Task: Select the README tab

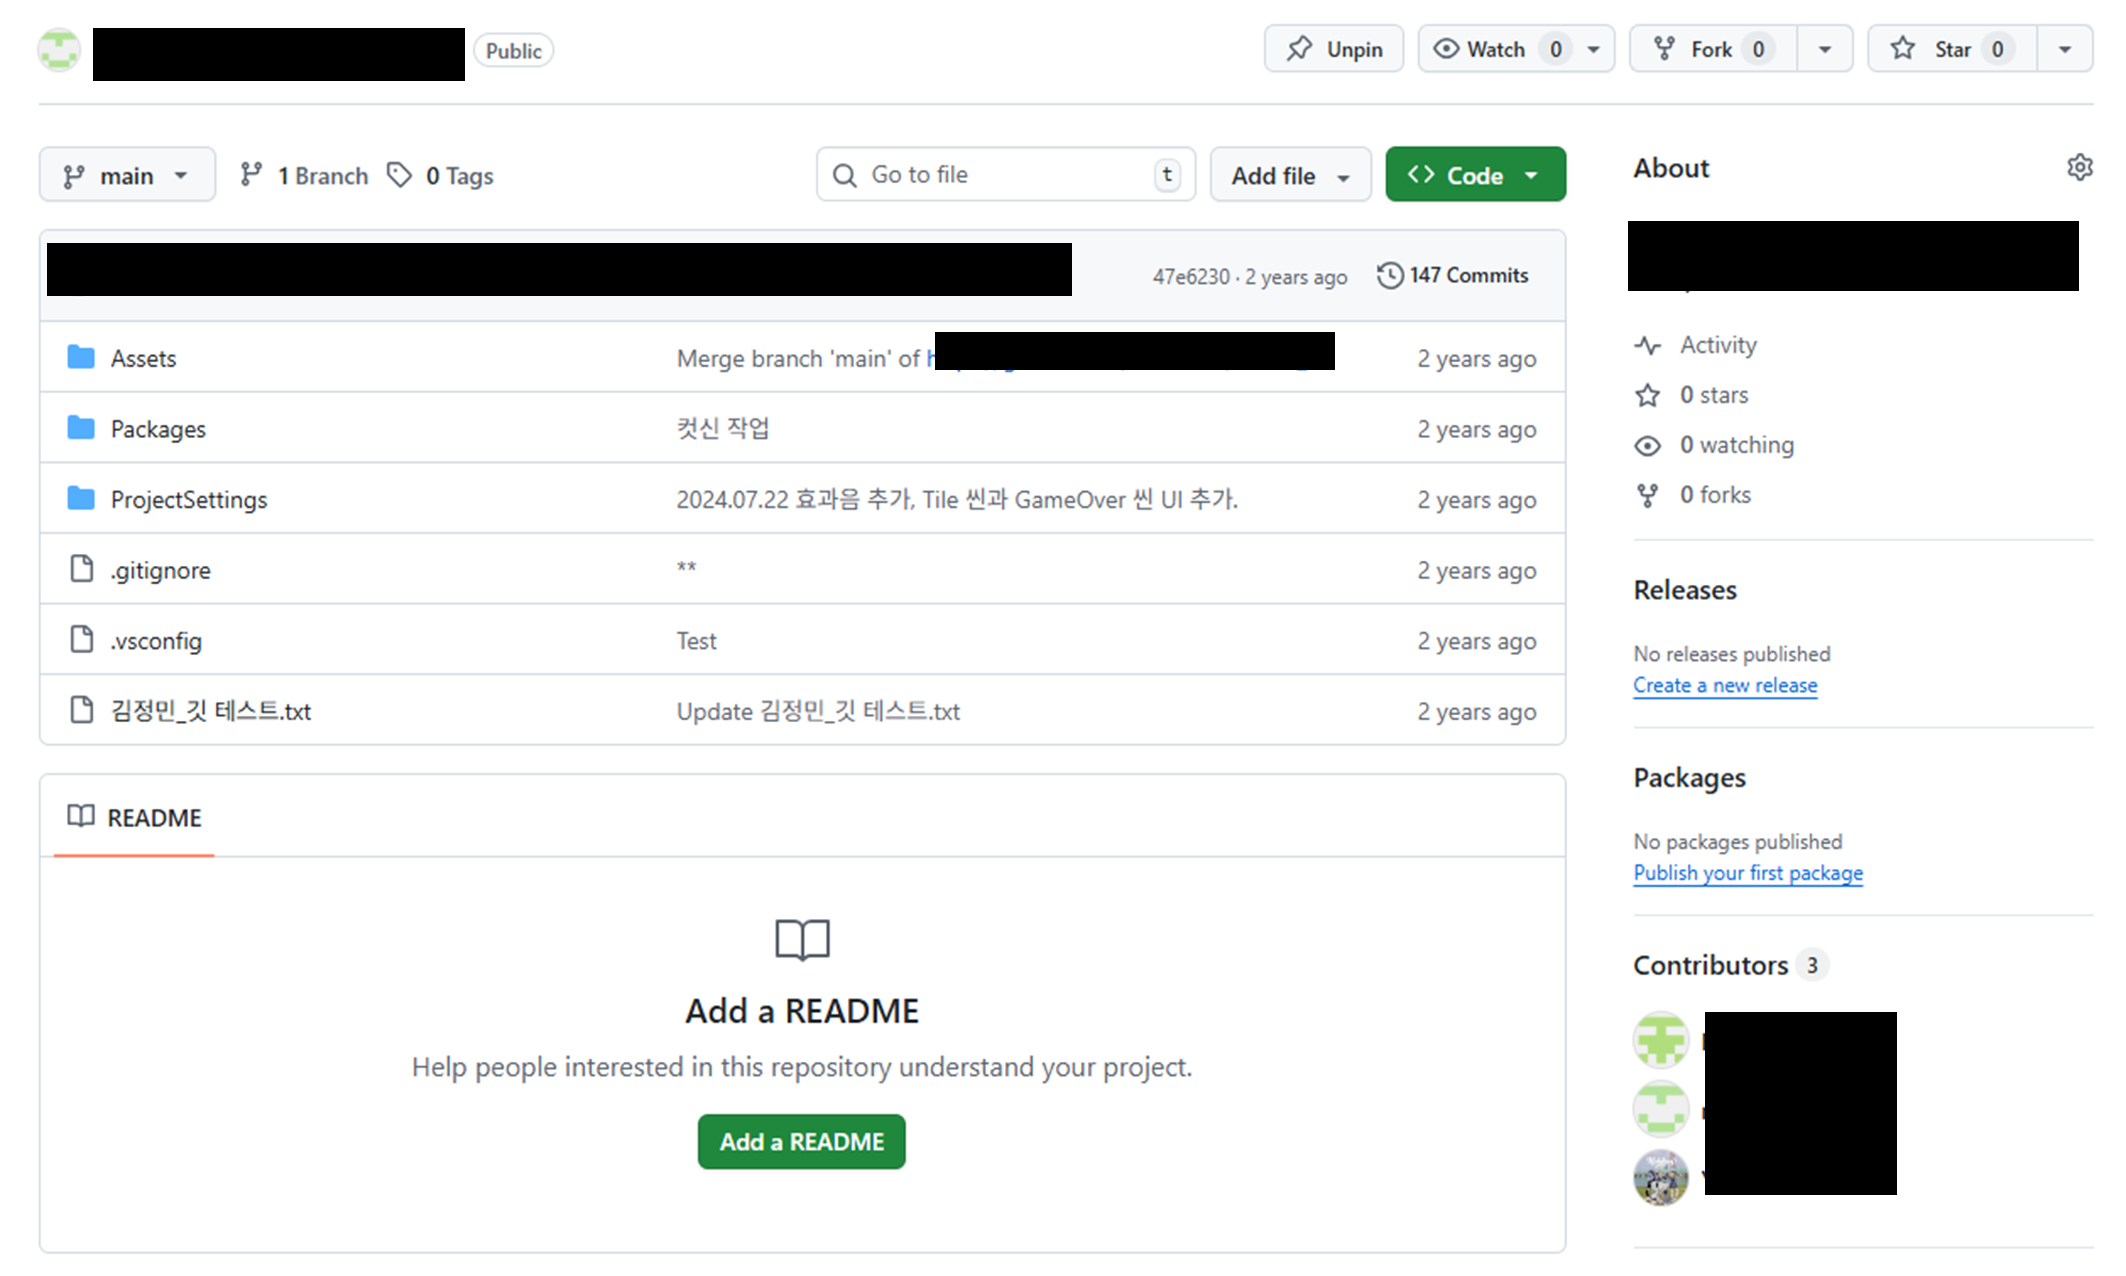Action: coord(134,817)
